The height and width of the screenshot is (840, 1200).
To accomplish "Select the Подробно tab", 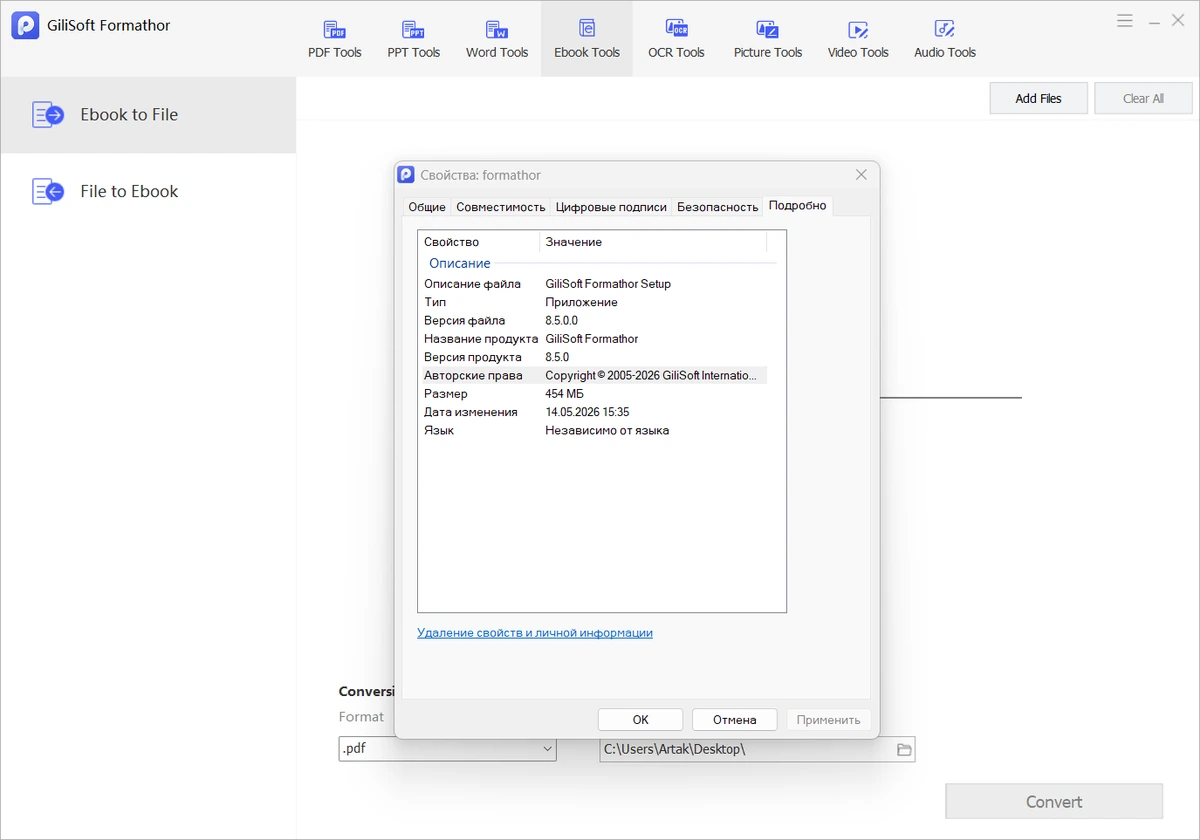I will coord(798,205).
